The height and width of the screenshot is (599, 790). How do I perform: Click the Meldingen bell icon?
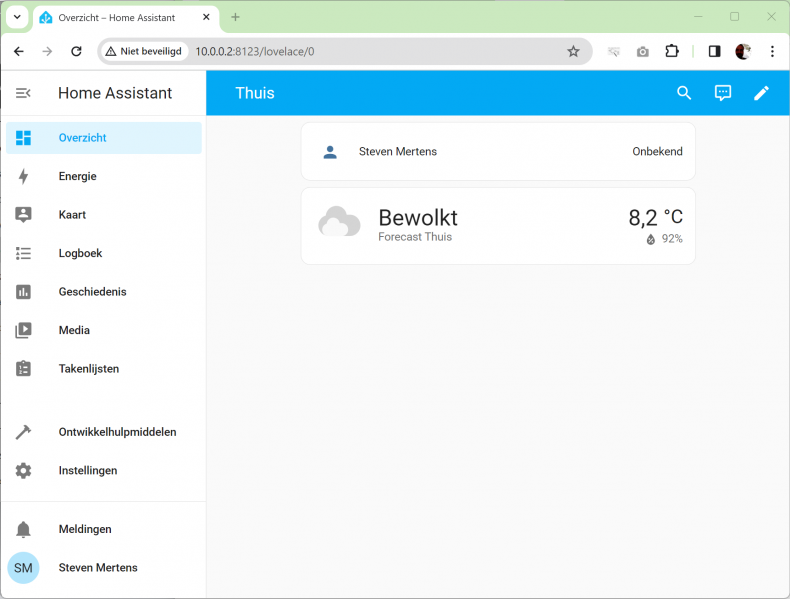pyautogui.click(x=23, y=529)
